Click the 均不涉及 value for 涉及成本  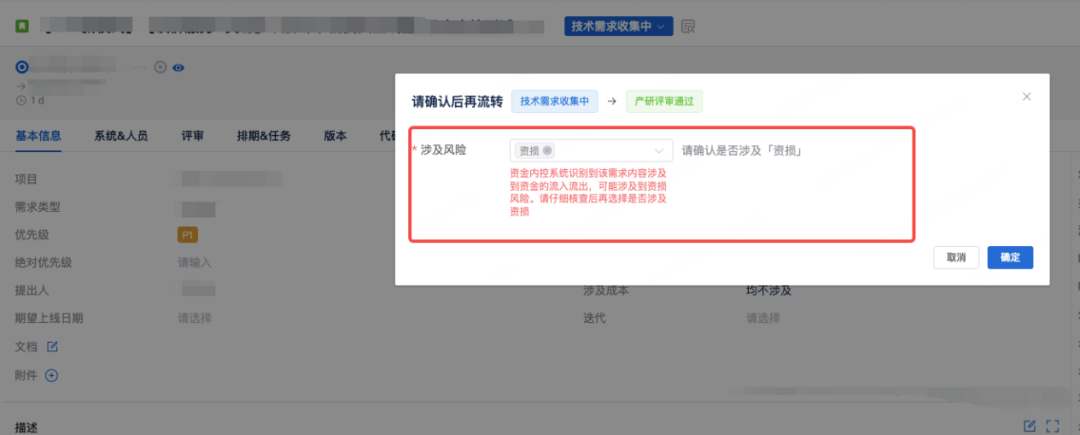(x=769, y=290)
